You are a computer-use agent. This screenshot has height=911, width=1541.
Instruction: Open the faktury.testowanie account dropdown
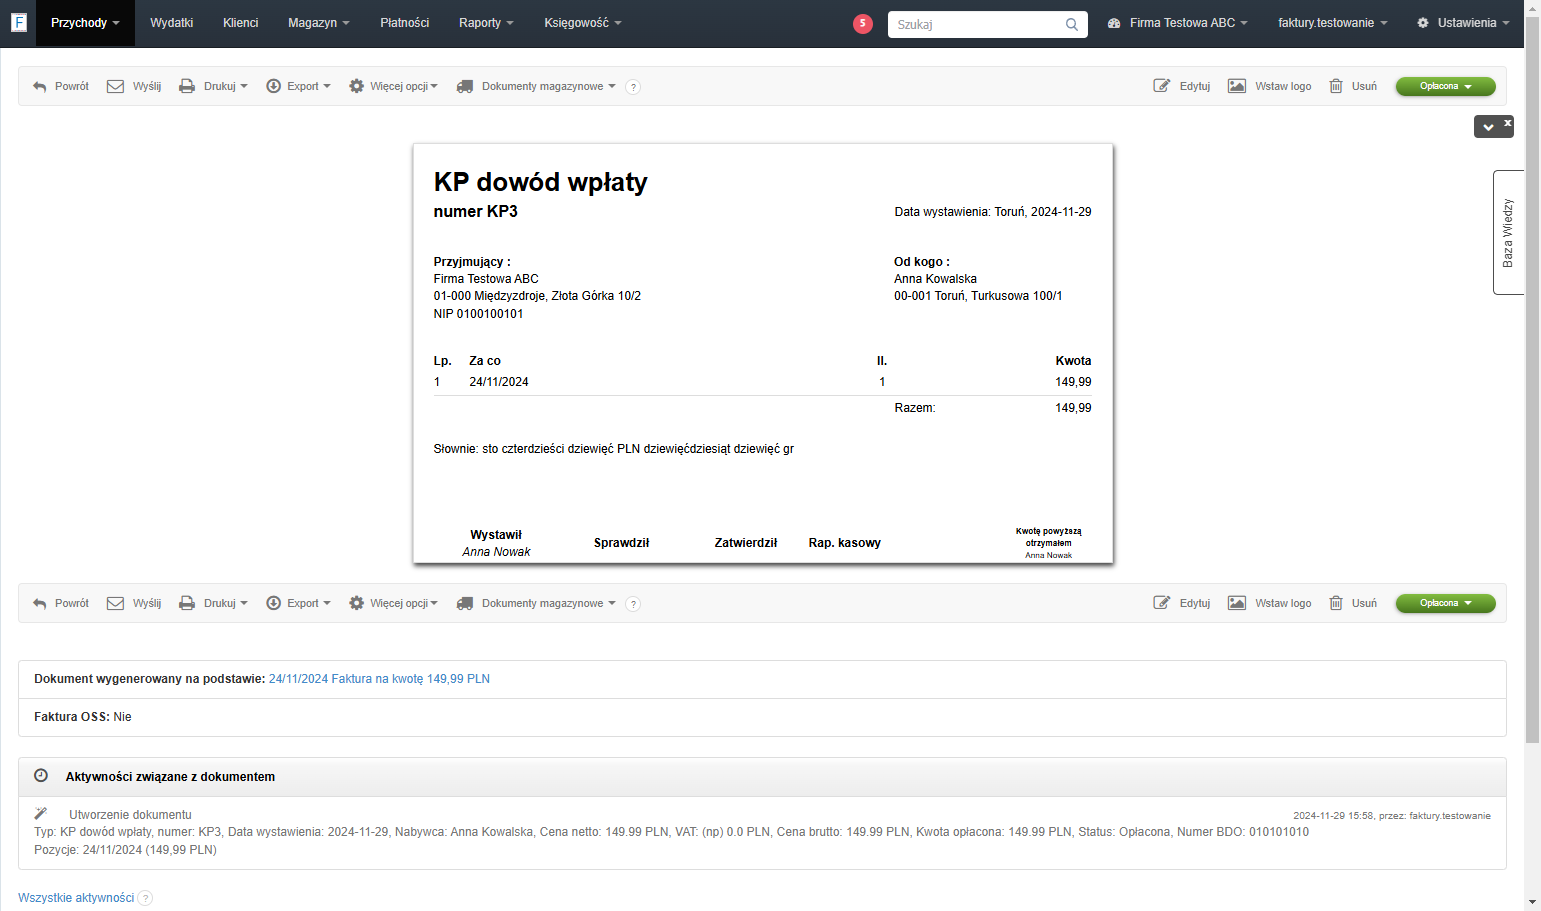(1333, 23)
